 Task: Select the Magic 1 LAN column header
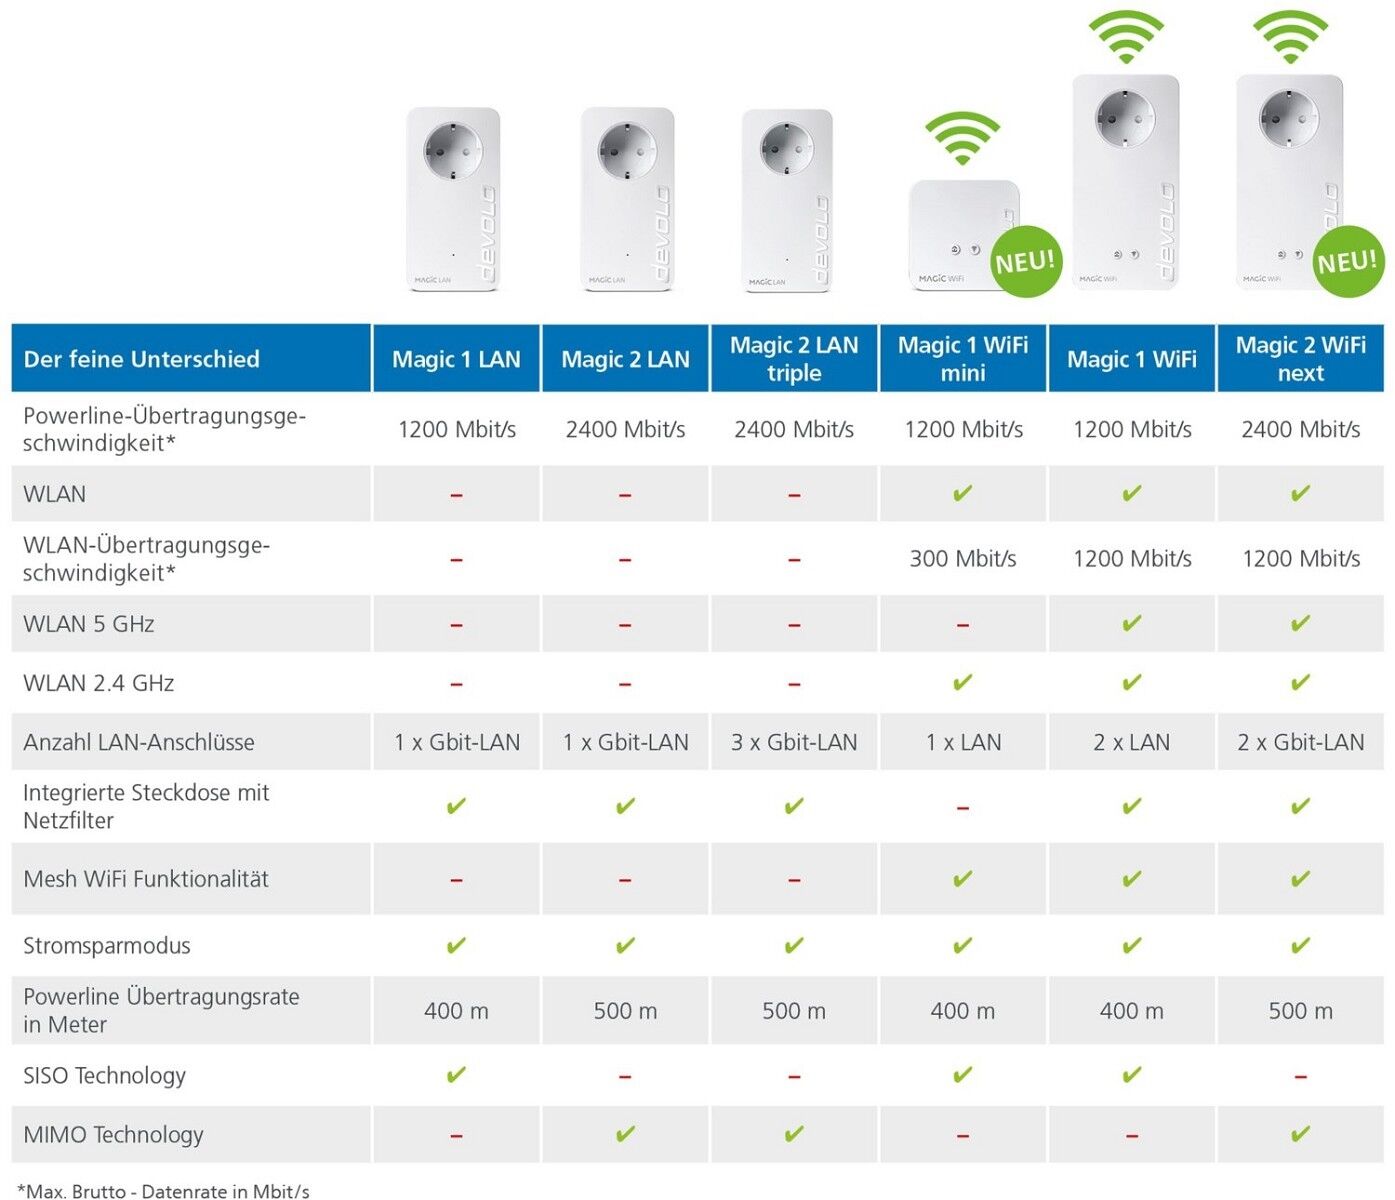point(456,359)
